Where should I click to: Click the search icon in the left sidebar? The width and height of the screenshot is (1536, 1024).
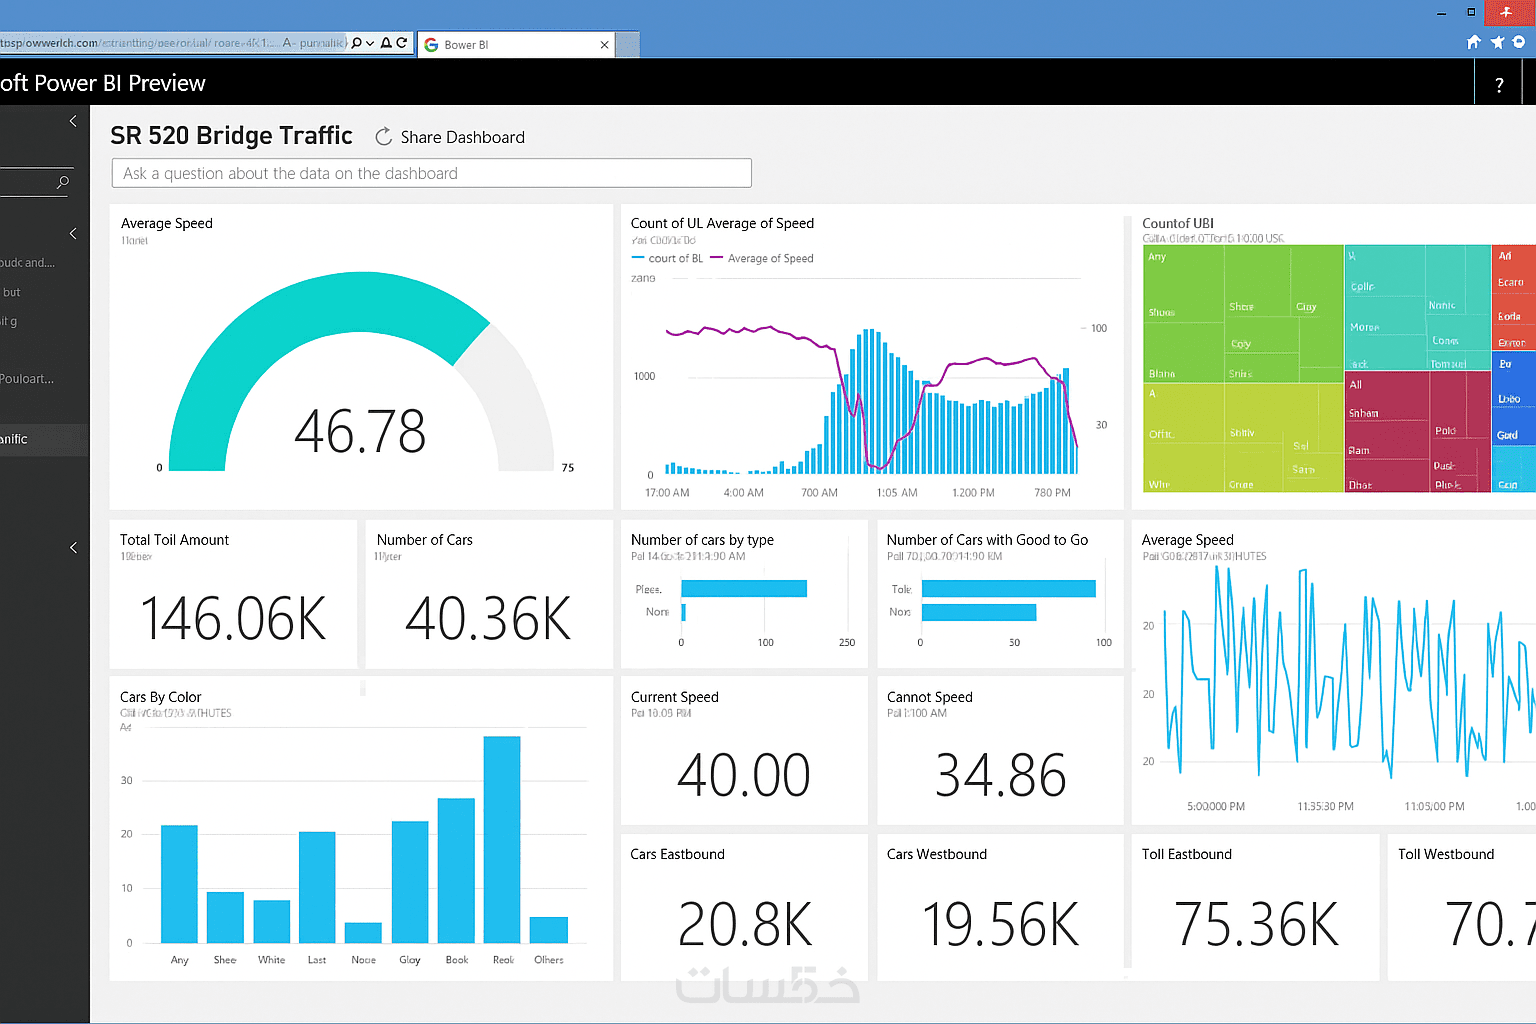click(x=63, y=182)
